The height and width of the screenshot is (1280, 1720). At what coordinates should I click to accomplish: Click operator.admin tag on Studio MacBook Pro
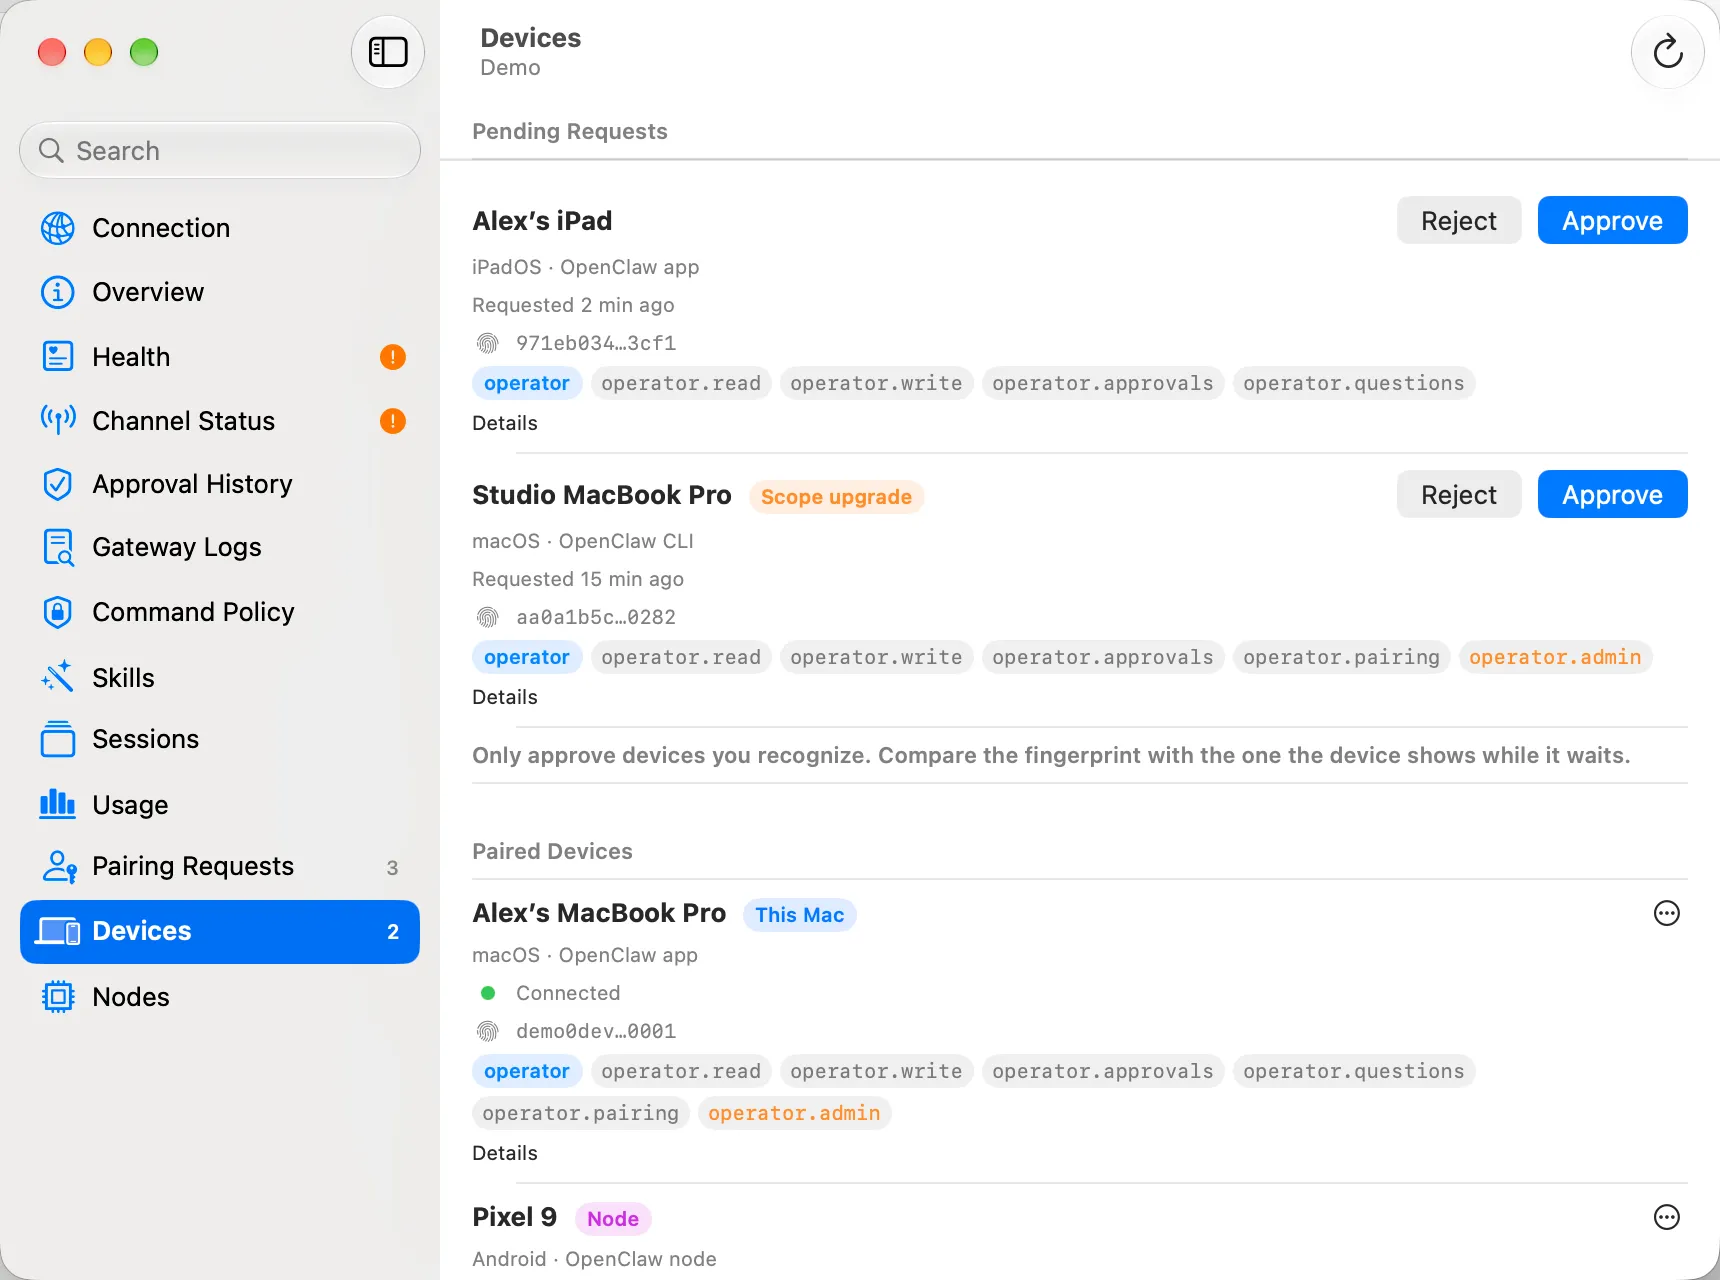click(x=1555, y=657)
